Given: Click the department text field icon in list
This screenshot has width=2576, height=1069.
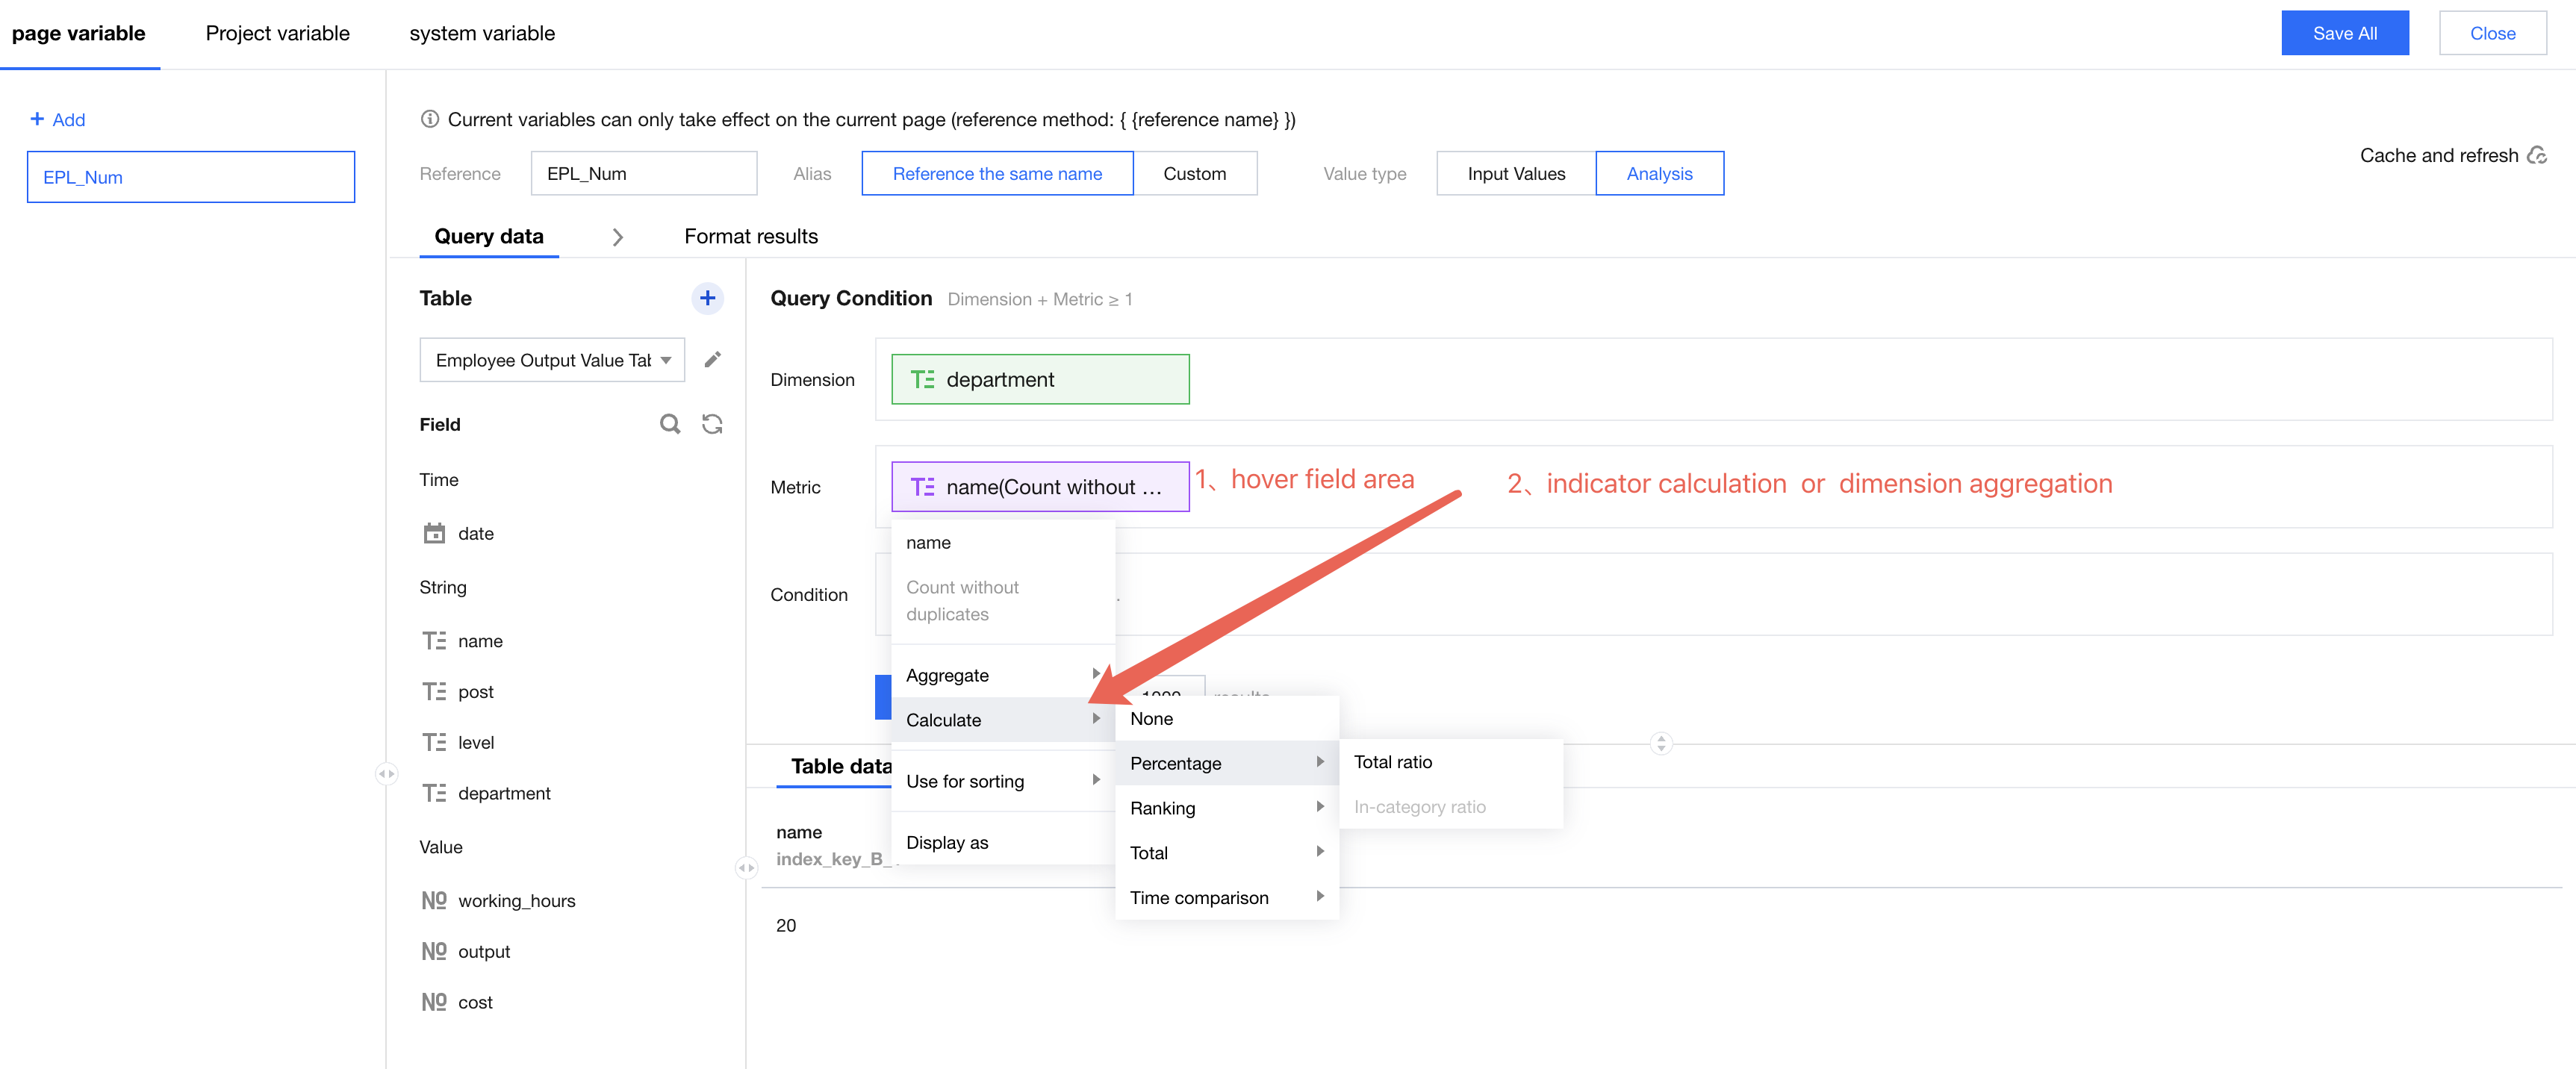Looking at the screenshot, I should (x=434, y=793).
